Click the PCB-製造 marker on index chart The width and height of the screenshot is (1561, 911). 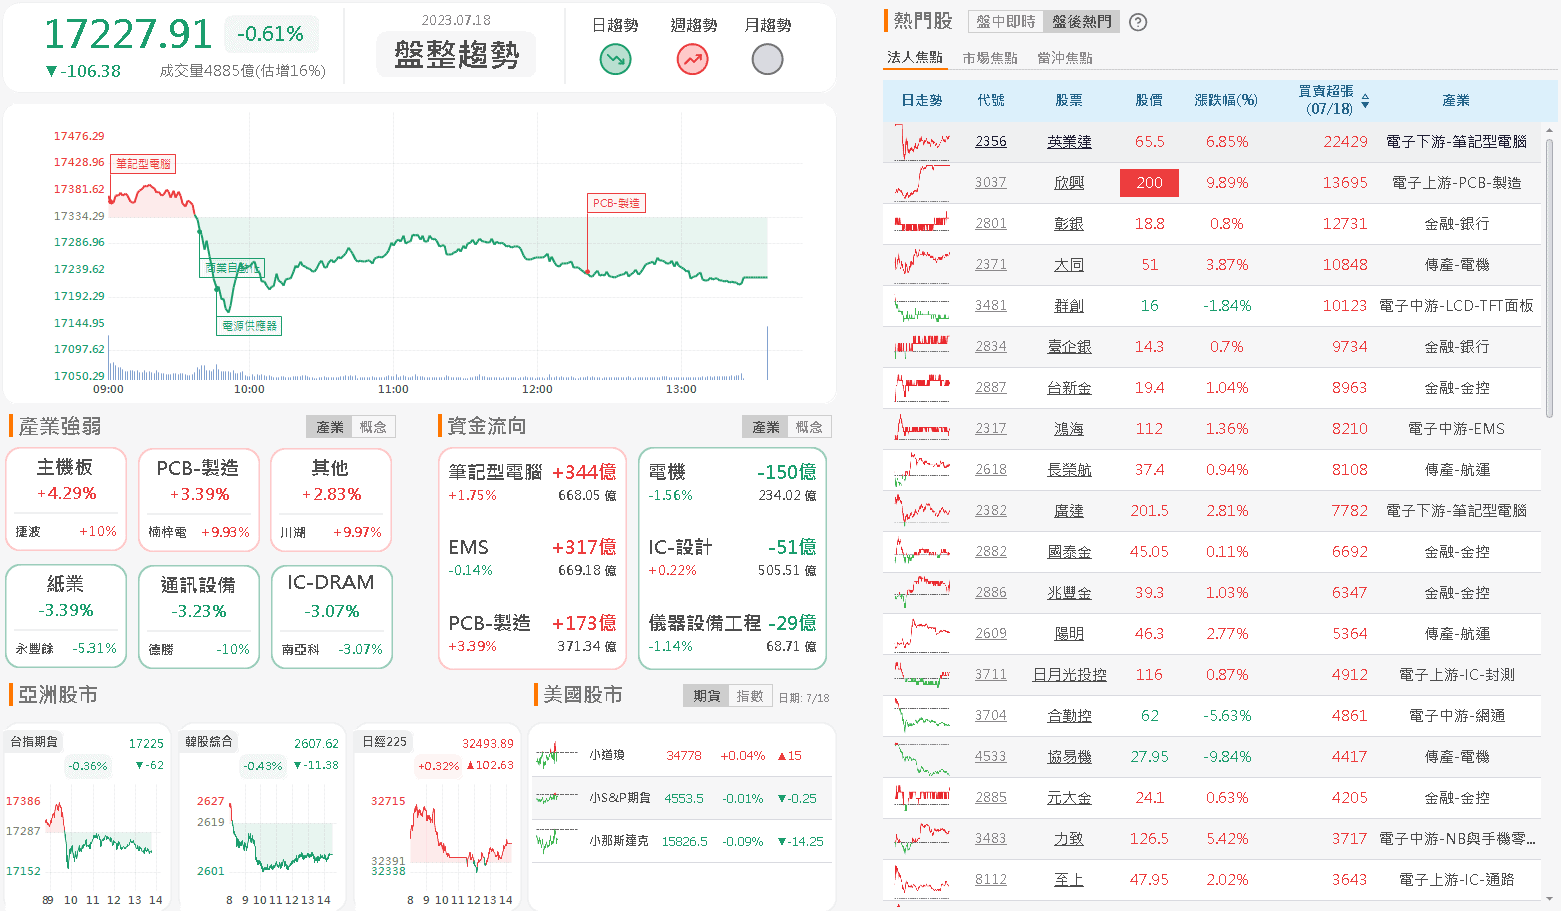pos(616,203)
